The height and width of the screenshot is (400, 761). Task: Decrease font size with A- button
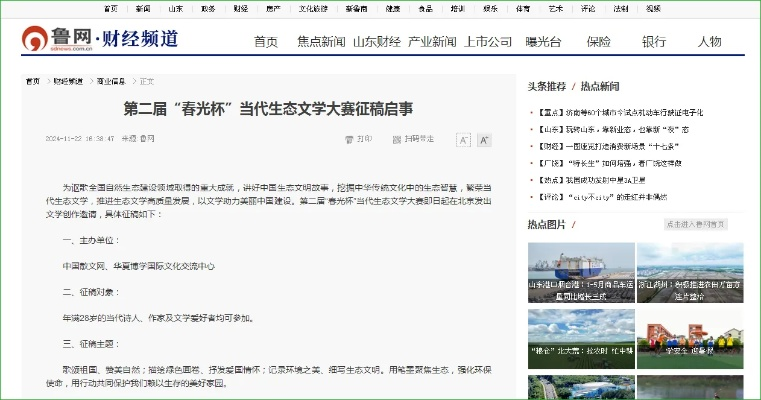[463, 139]
